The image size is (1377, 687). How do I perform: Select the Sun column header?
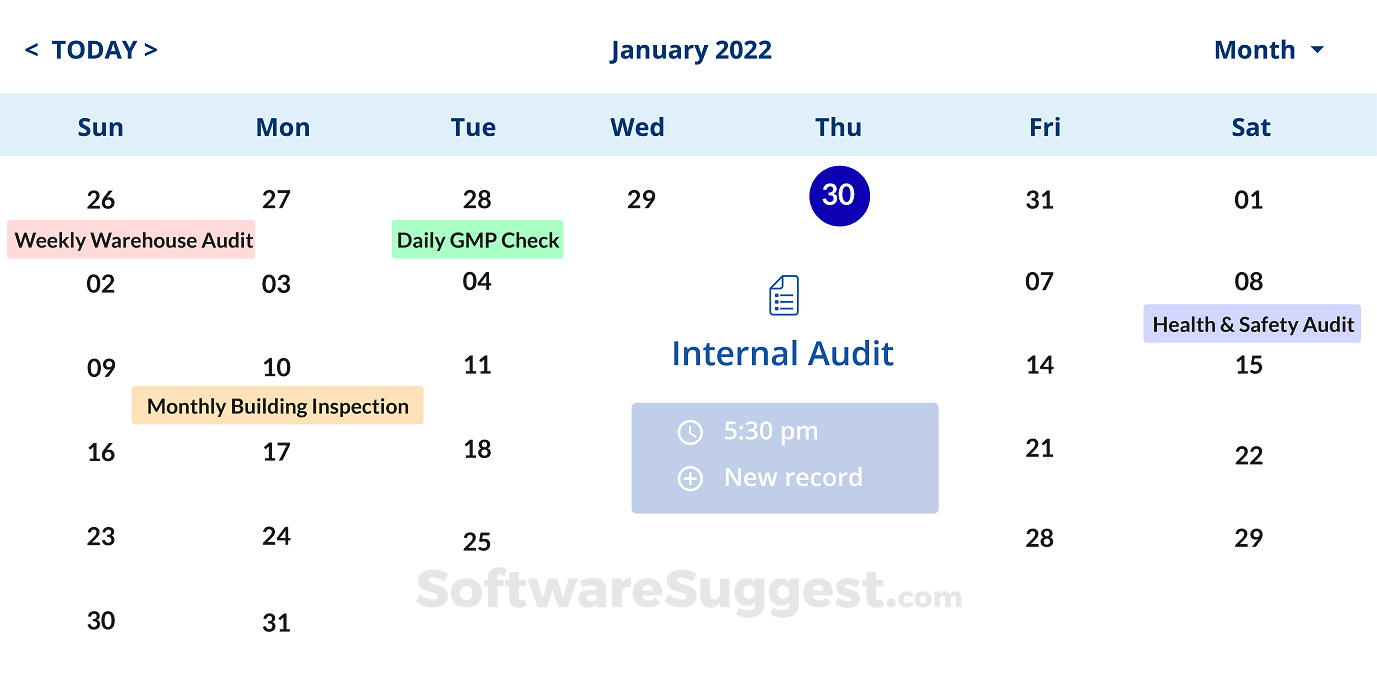[x=100, y=127]
